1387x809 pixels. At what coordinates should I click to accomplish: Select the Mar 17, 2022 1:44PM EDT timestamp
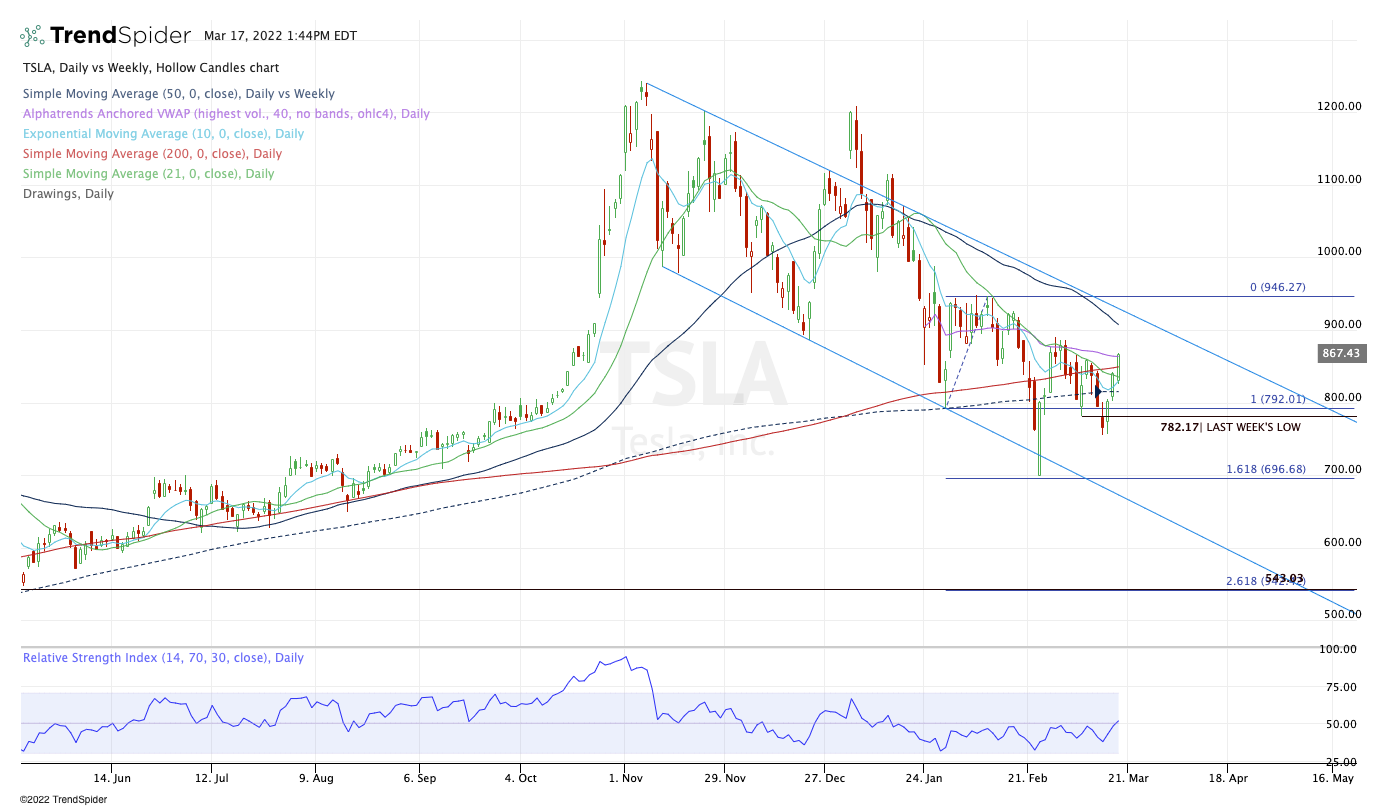[280, 35]
